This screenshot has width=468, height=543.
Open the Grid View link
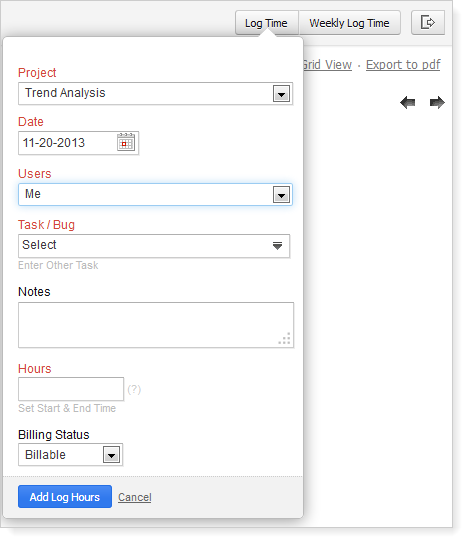tap(327, 65)
